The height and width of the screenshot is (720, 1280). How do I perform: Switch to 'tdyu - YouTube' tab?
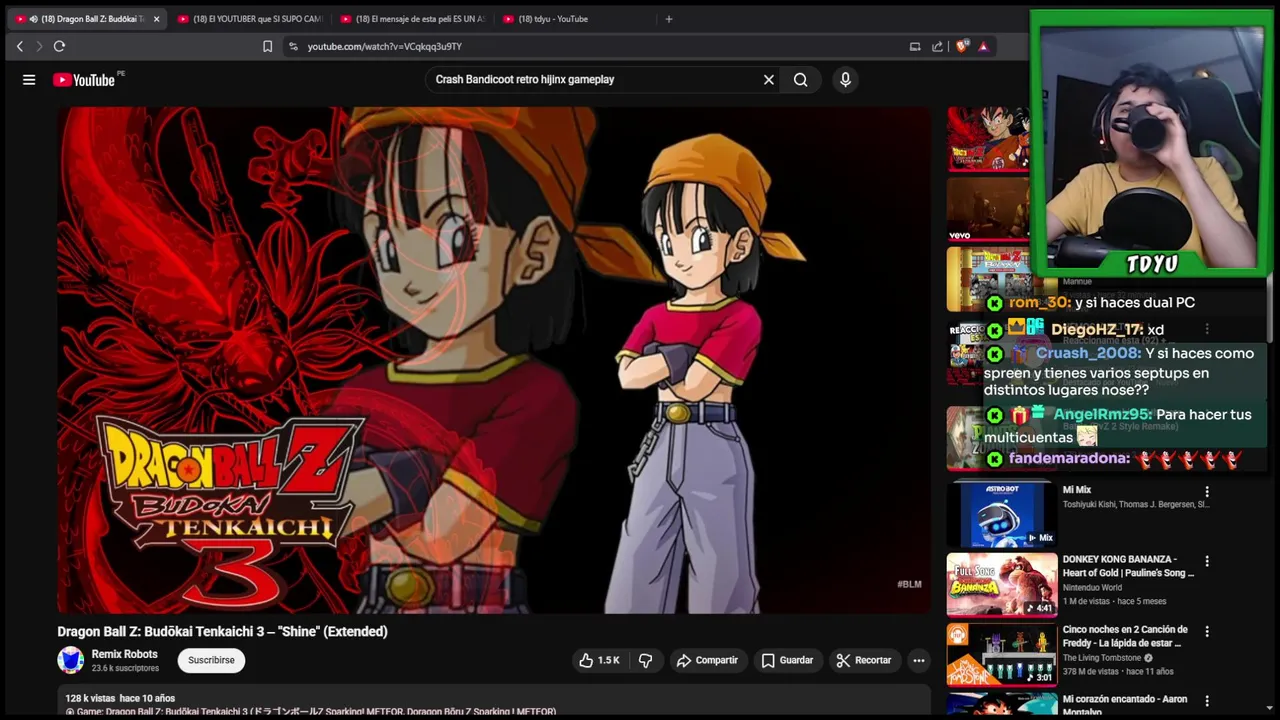575,19
